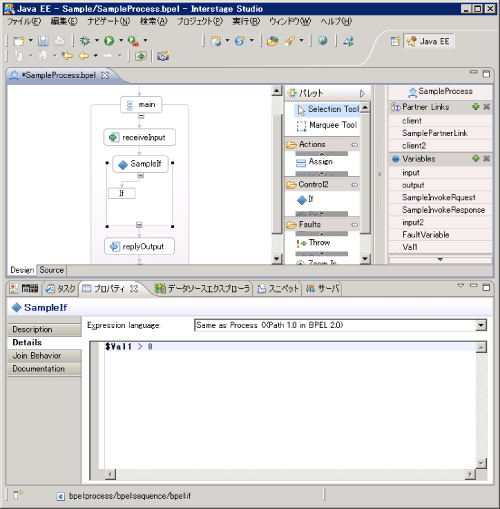Collapse the SampleIf node minus toggle
Viewport: 500px width, 509px height.
point(141,176)
